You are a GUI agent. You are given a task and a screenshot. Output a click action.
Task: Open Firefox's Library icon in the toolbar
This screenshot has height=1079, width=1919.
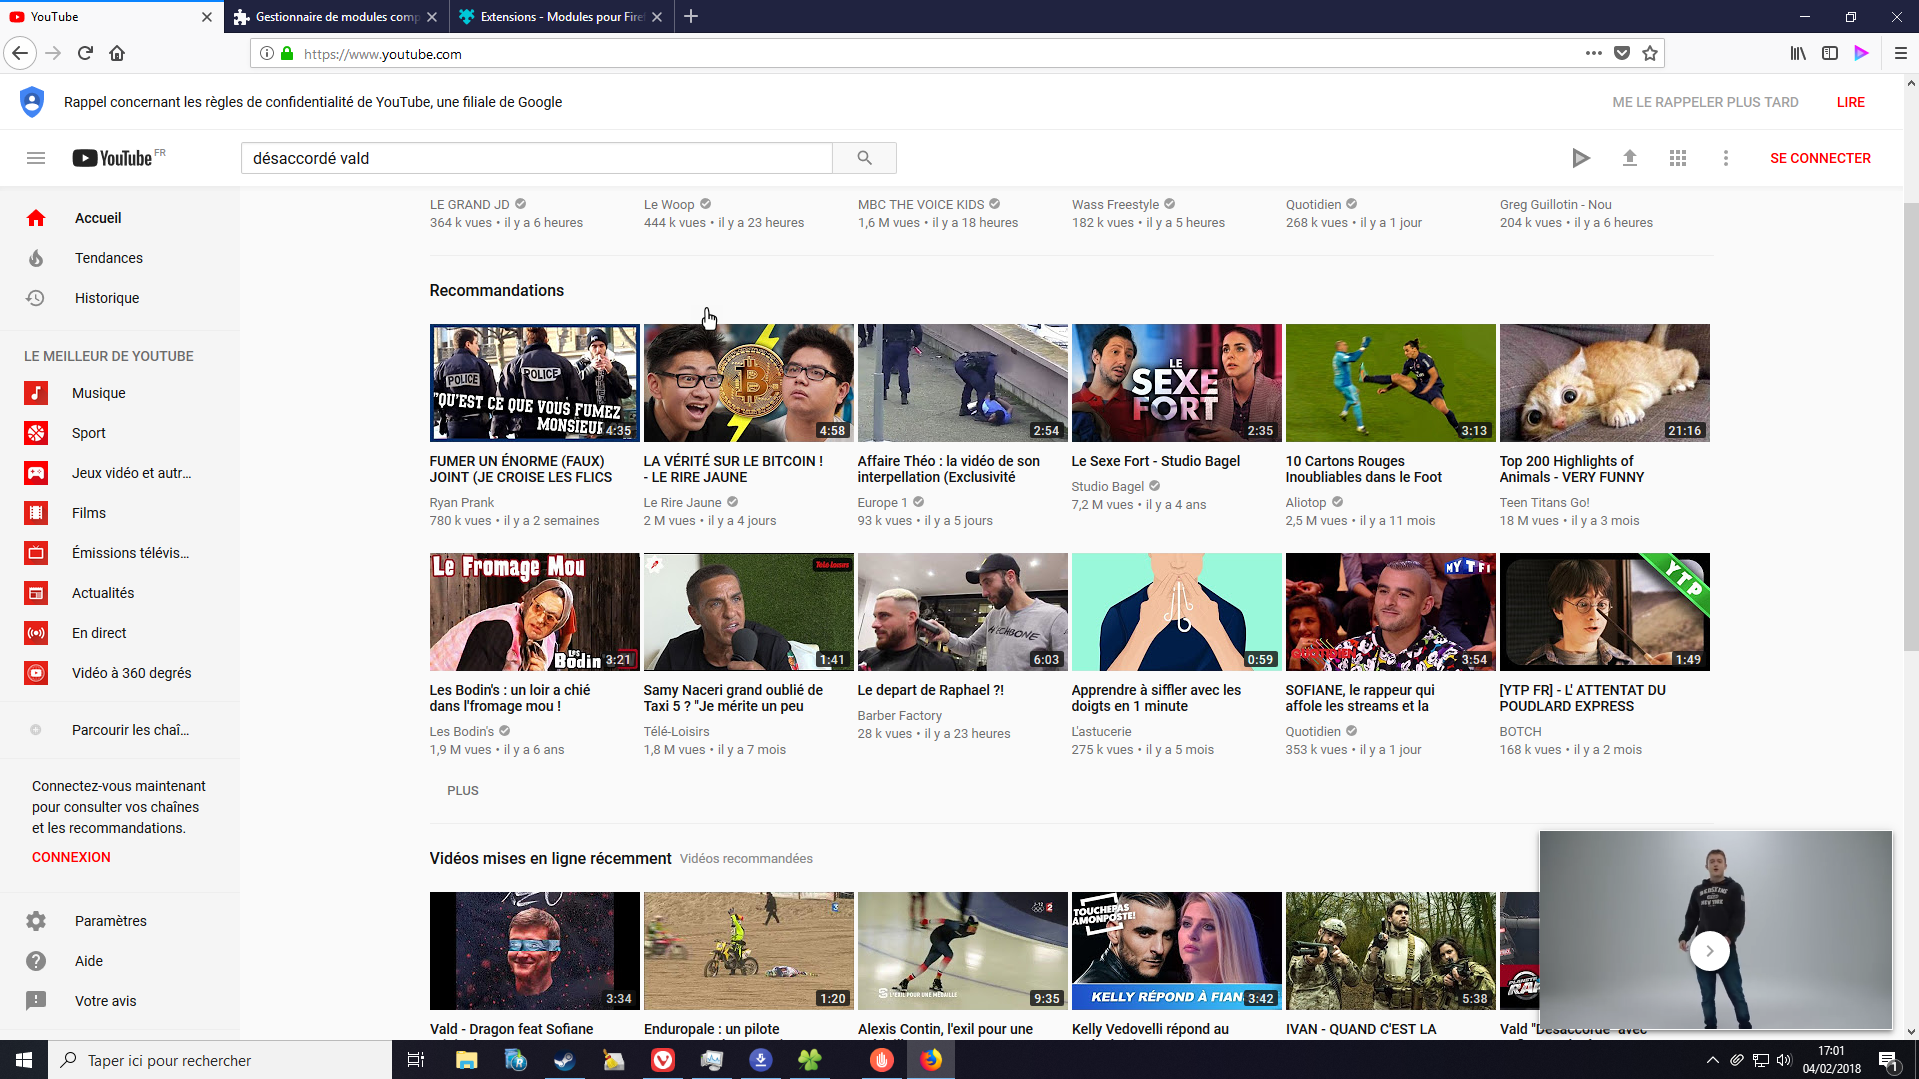coord(1796,53)
